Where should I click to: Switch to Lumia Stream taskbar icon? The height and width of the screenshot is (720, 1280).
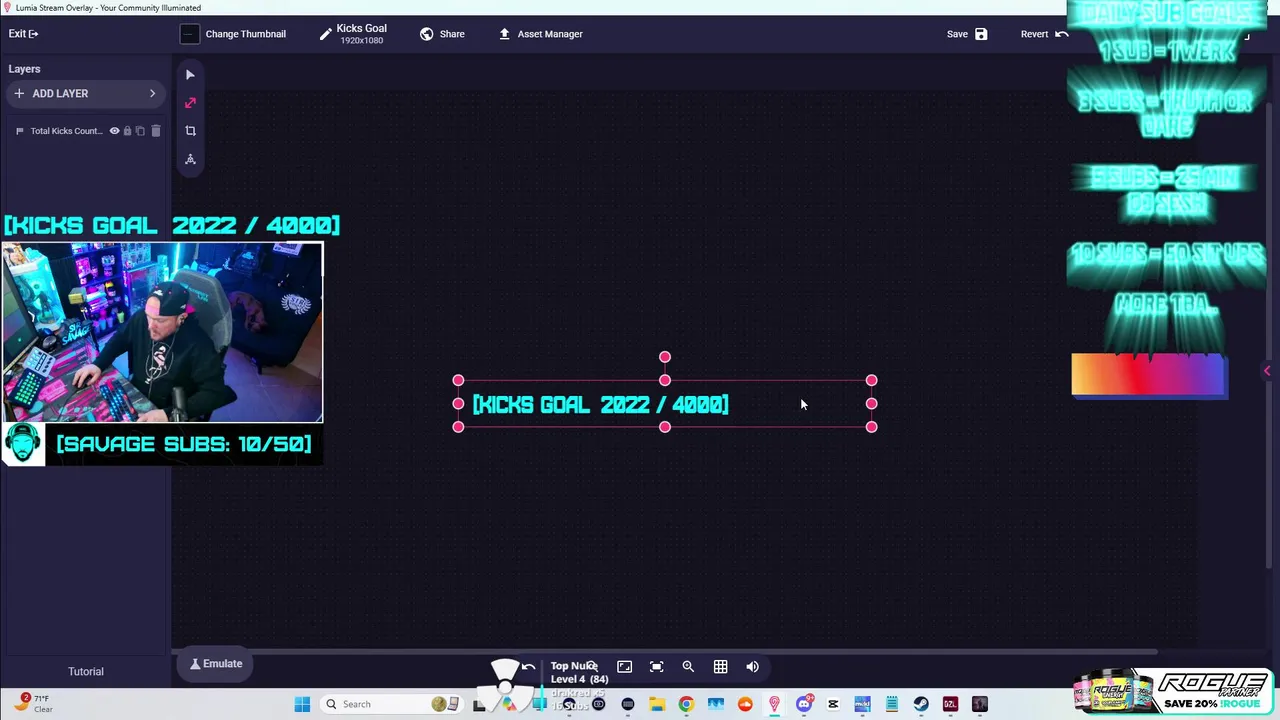point(774,704)
